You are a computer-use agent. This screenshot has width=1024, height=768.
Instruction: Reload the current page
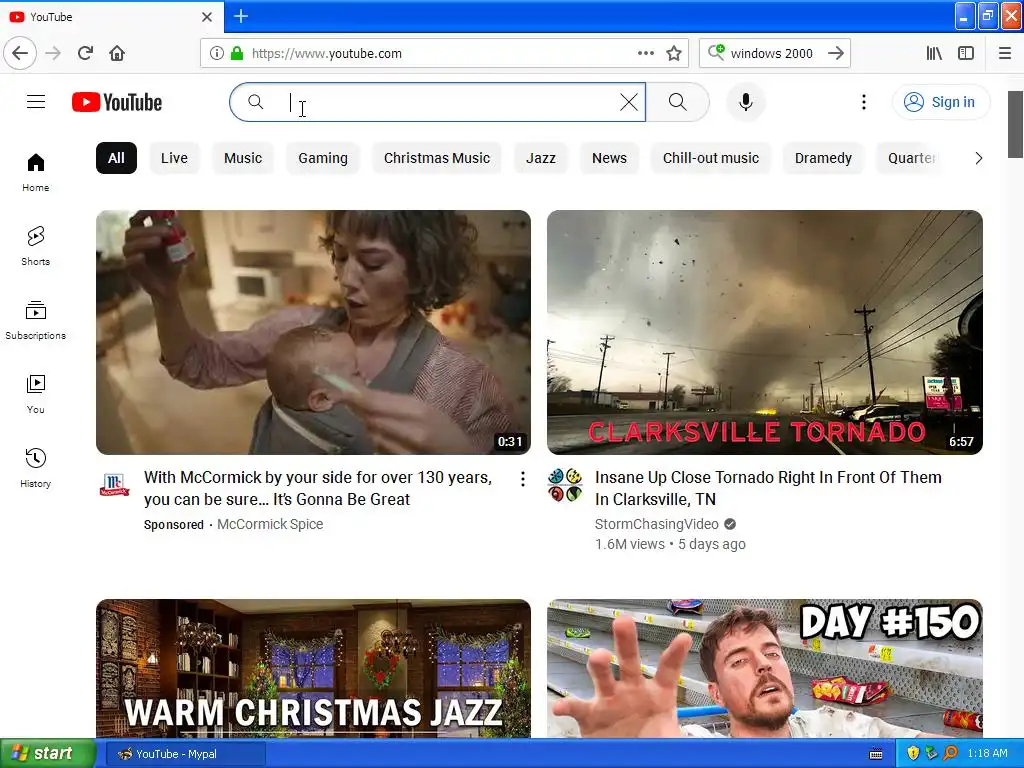pos(86,53)
